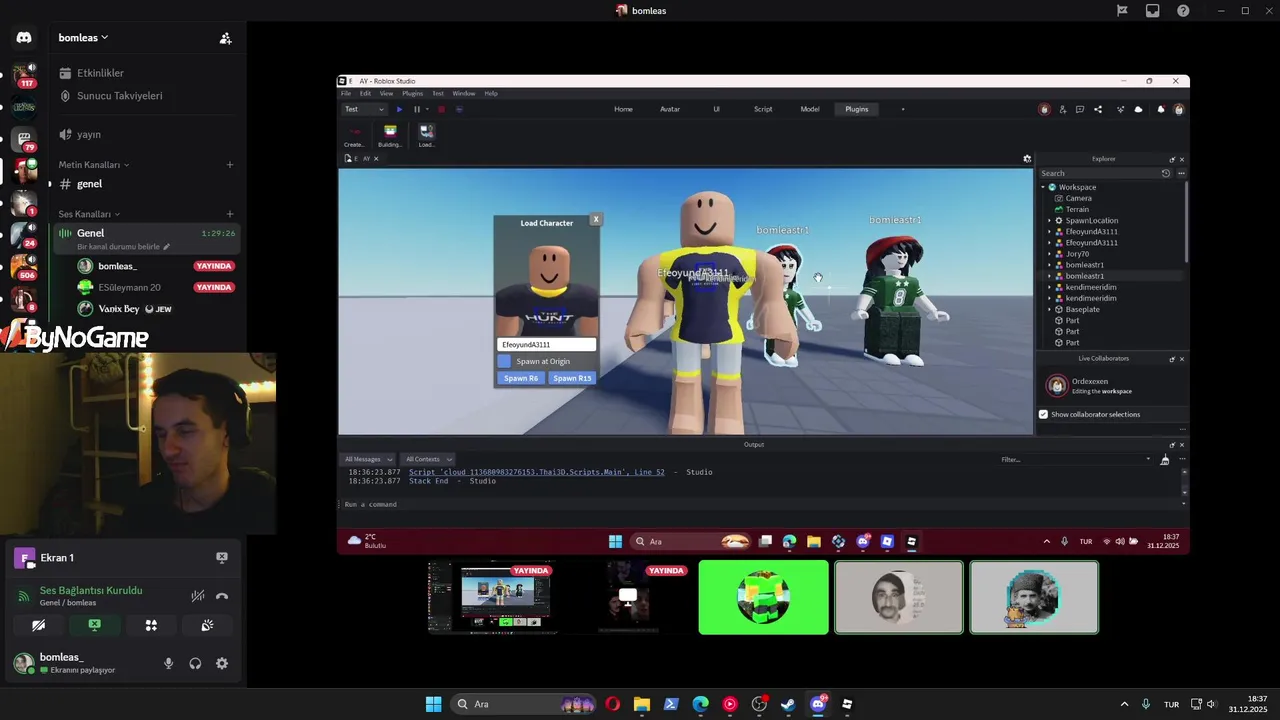Open the Building Tools plugin icon
1280x720 pixels.
[390, 135]
